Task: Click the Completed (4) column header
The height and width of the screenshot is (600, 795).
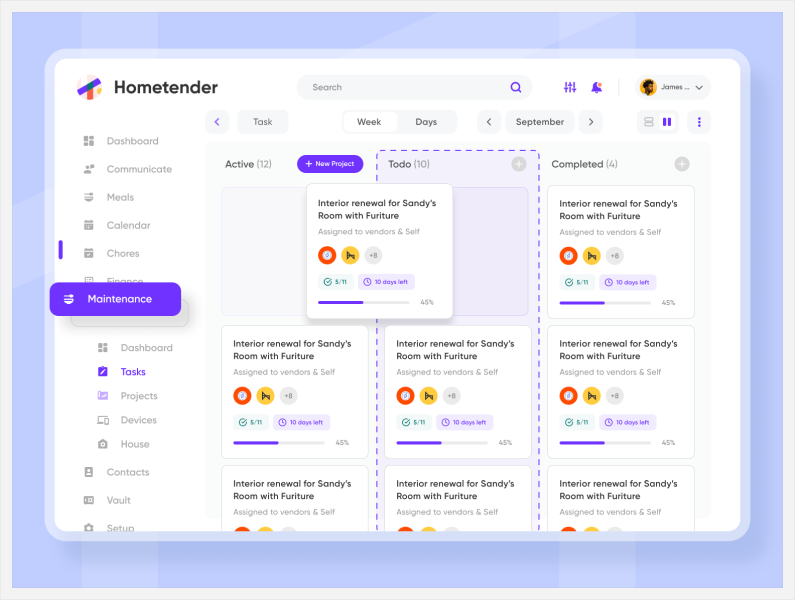Action: point(585,164)
